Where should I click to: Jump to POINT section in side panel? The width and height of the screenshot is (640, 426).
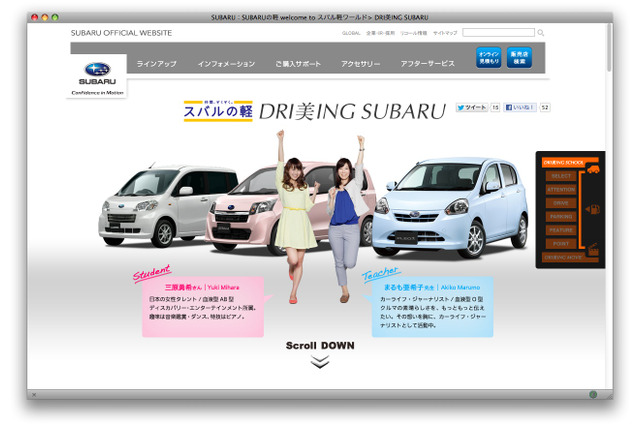[561, 244]
